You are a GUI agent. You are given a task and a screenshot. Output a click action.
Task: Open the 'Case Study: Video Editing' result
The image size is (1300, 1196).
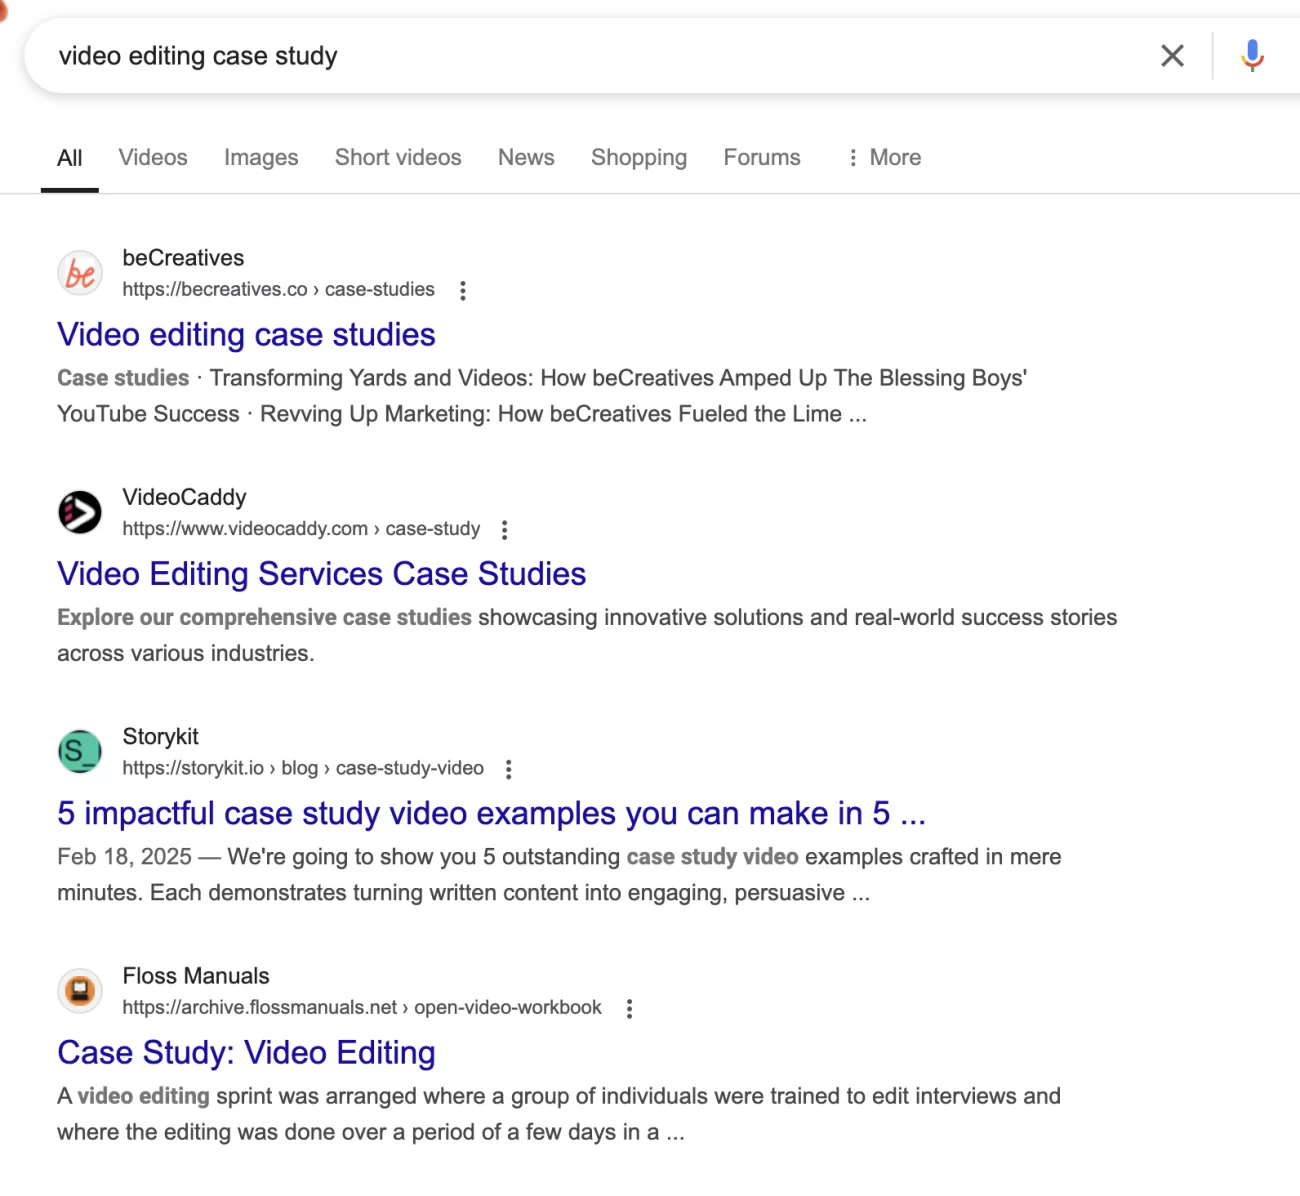(246, 1052)
